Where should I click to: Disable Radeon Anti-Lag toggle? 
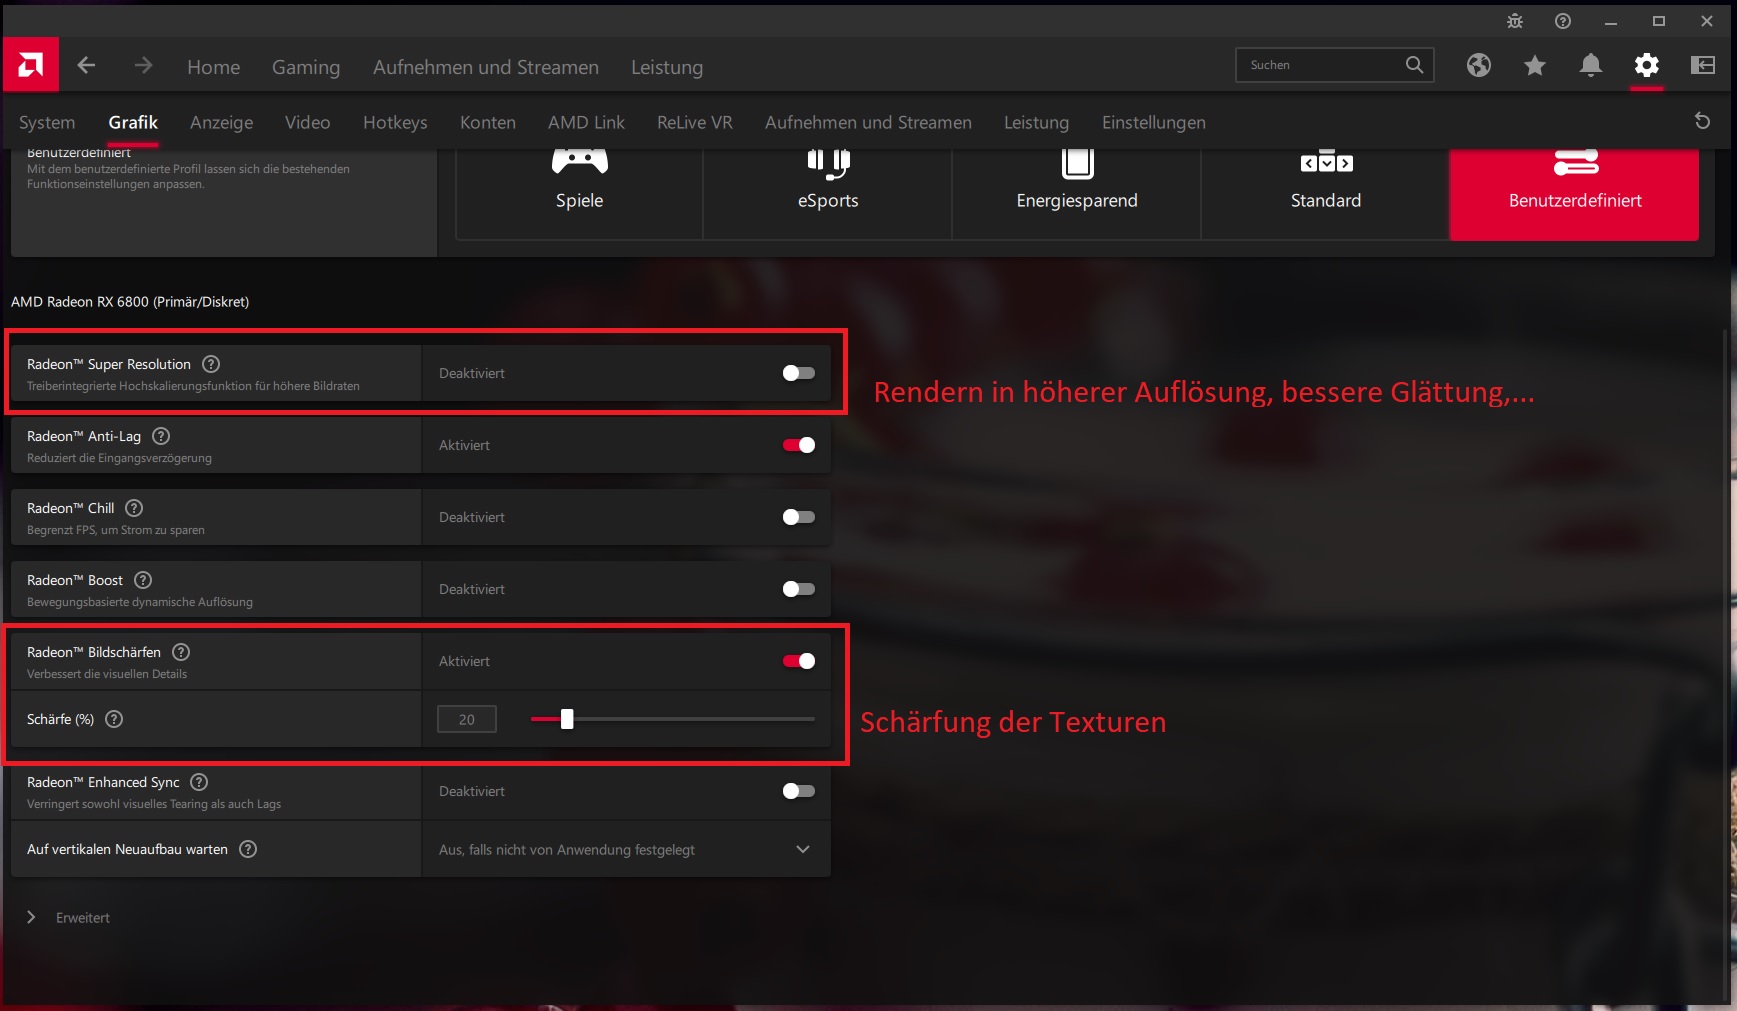[x=799, y=445]
